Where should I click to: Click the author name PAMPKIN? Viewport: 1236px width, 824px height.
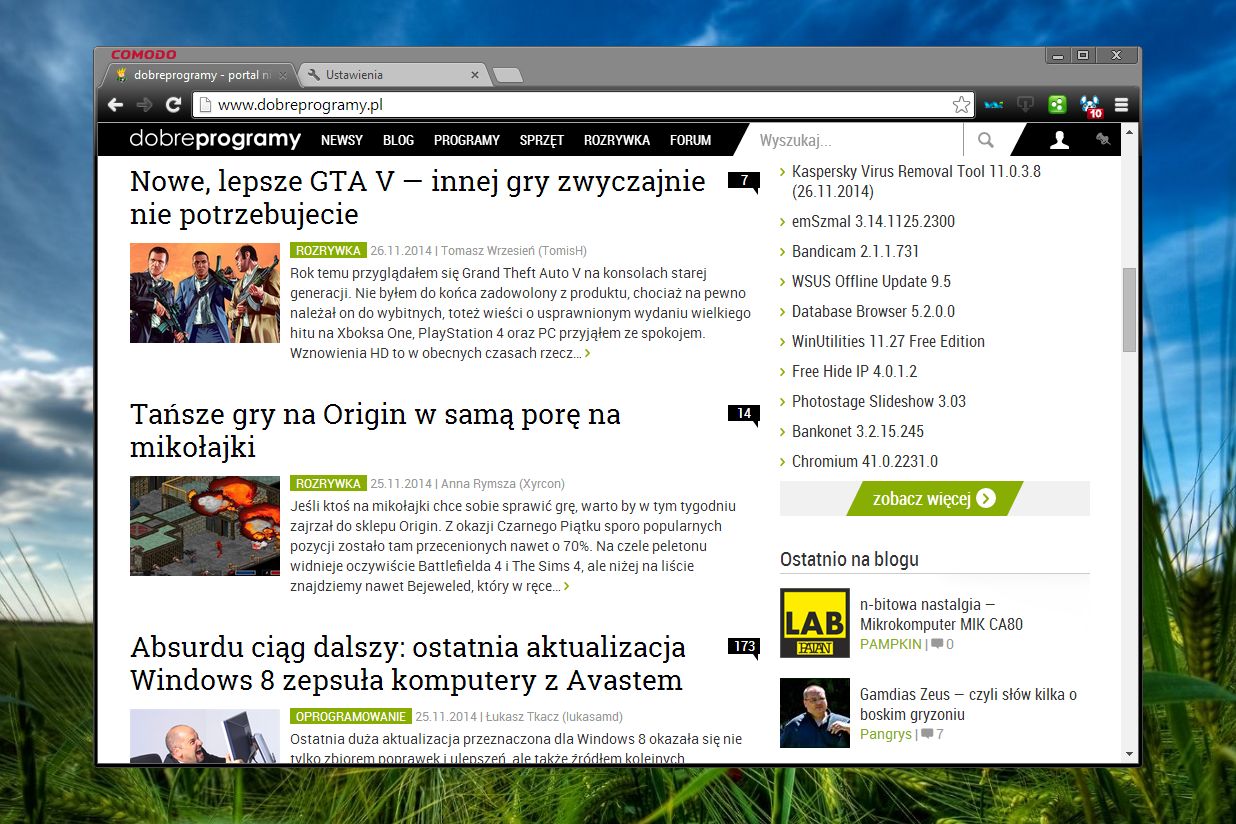coord(890,644)
